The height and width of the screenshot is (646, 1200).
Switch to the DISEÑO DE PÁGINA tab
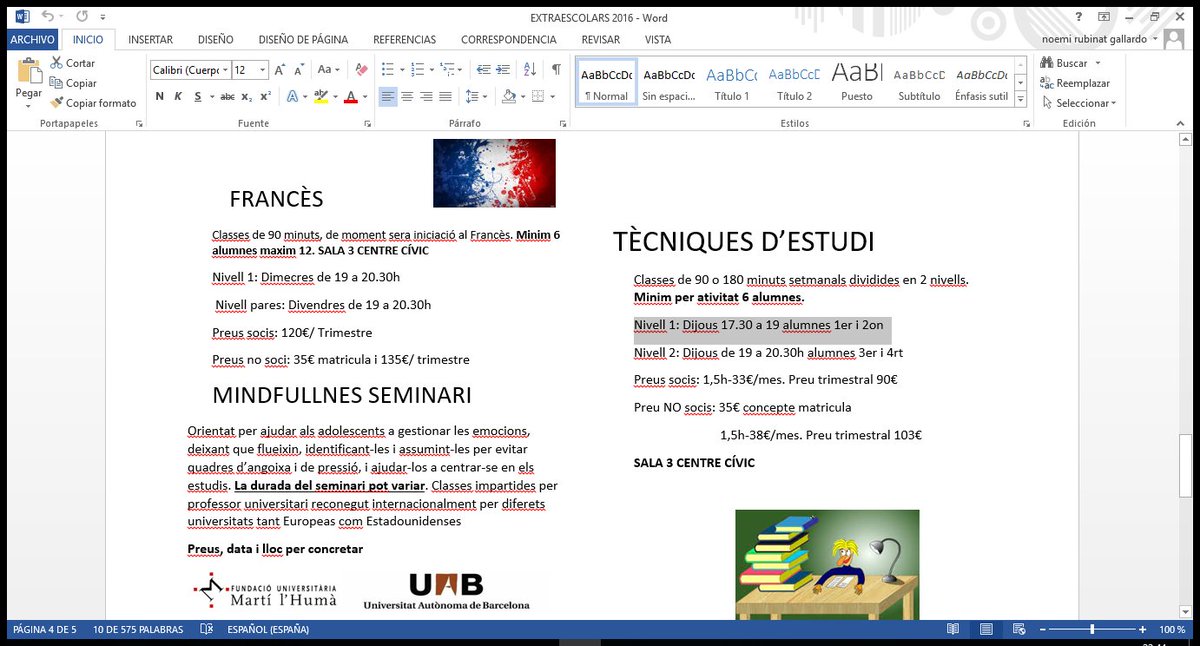(303, 40)
